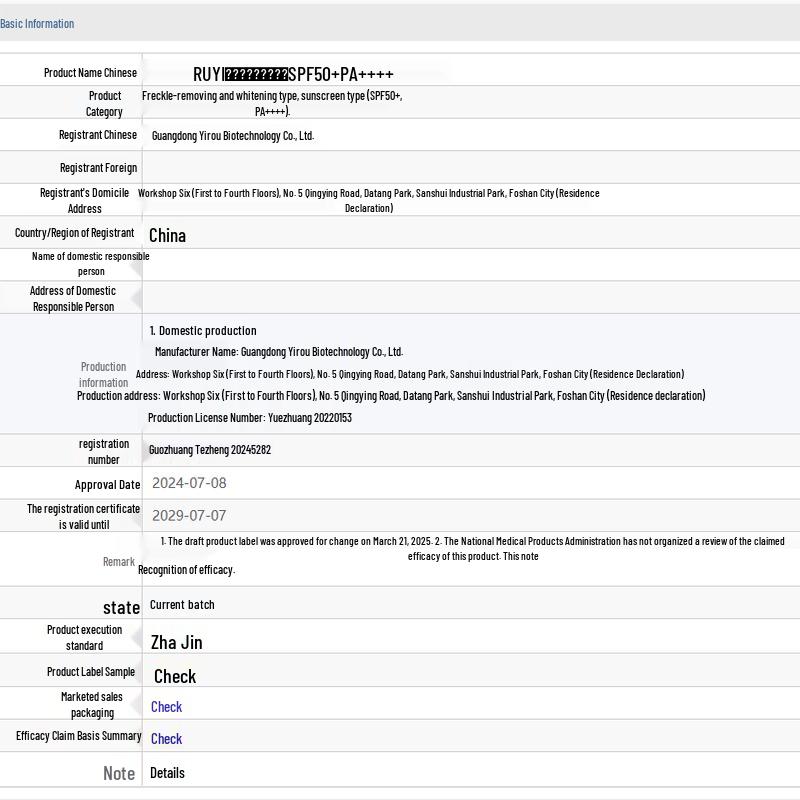Click the empty Address of Domestic Responsible Person field
Image resolution: width=800 pixels, height=800 pixels.
[x=470, y=298]
